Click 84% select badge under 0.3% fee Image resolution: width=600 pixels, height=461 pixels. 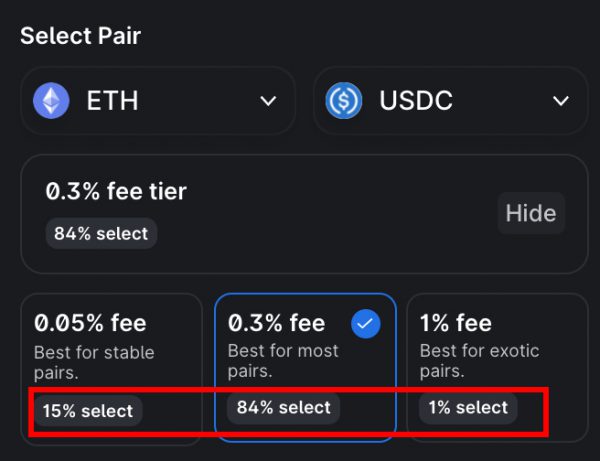(x=283, y=408)
